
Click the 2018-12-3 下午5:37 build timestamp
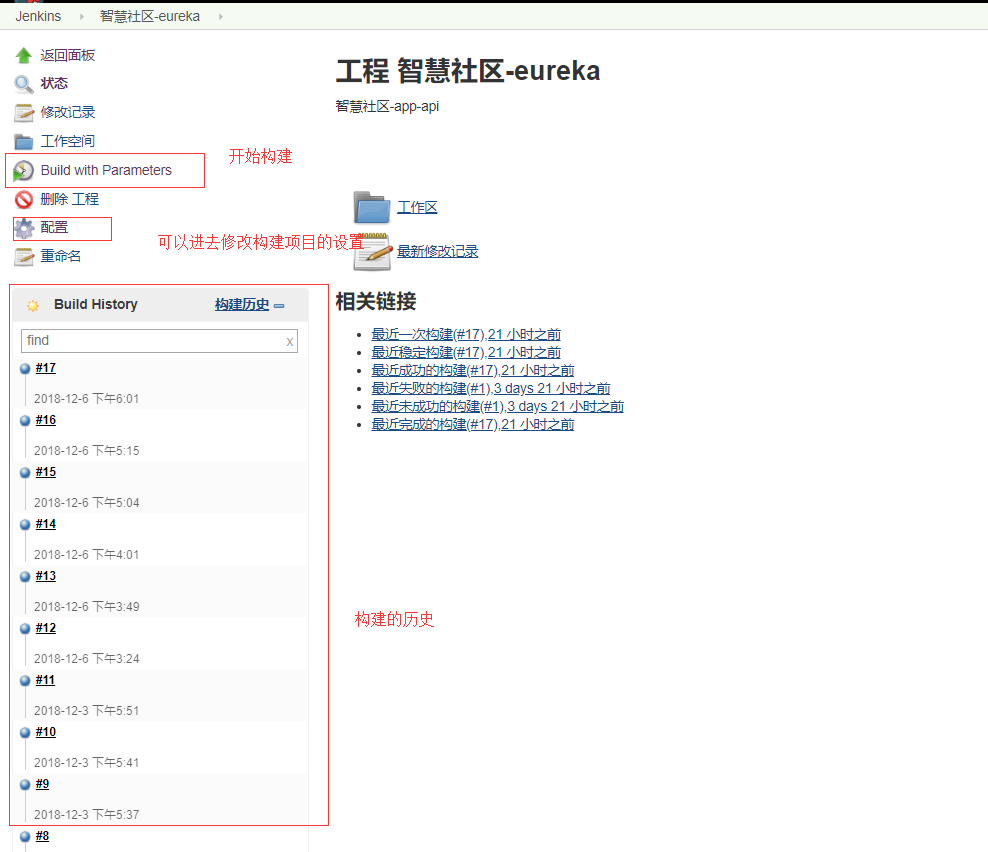pyautogui.click(x=86, y=814)
